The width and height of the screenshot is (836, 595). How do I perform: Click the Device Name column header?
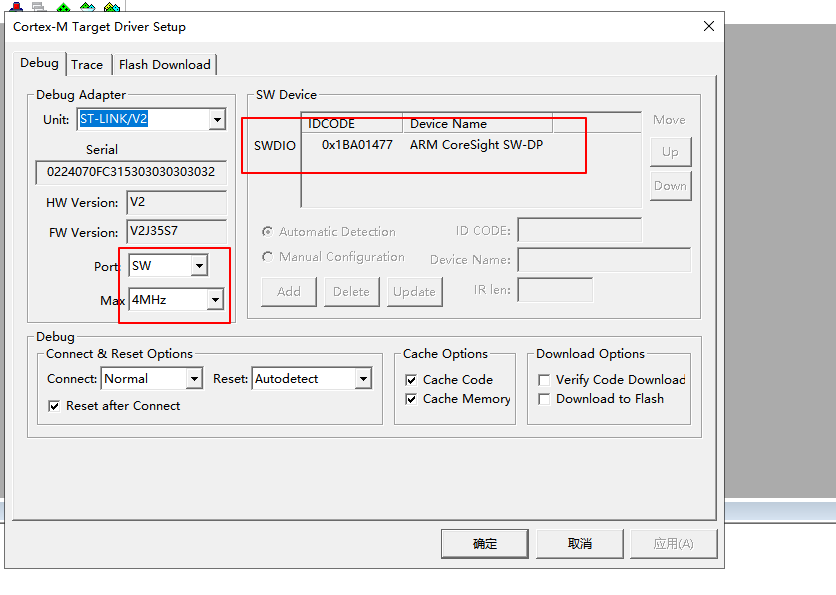pyautogui.click(x=478, y=124)
